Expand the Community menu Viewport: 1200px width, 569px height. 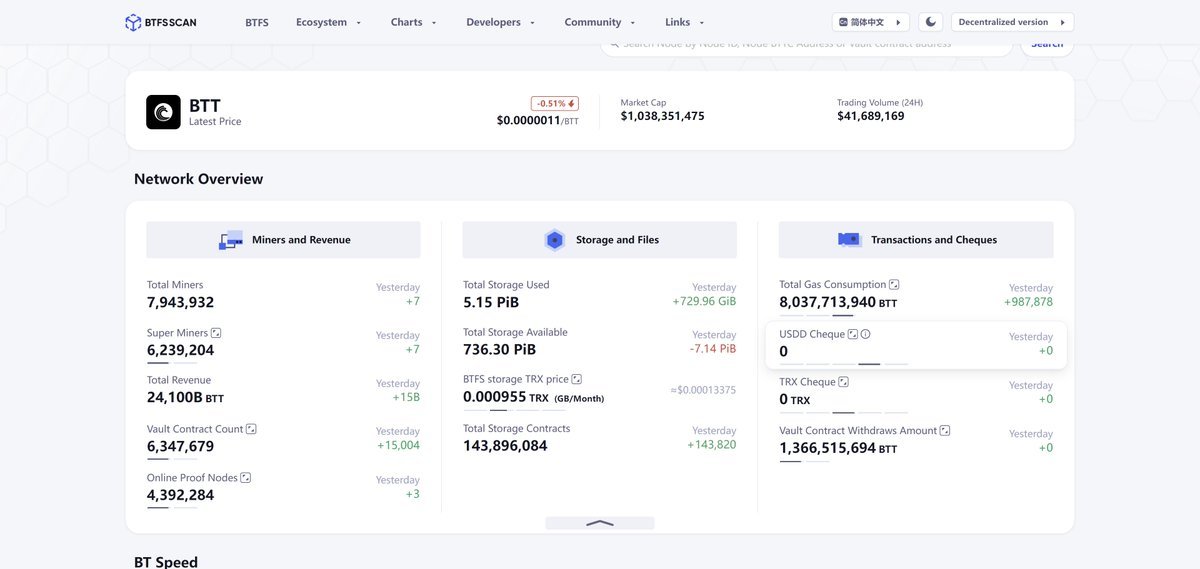point(600,22)
